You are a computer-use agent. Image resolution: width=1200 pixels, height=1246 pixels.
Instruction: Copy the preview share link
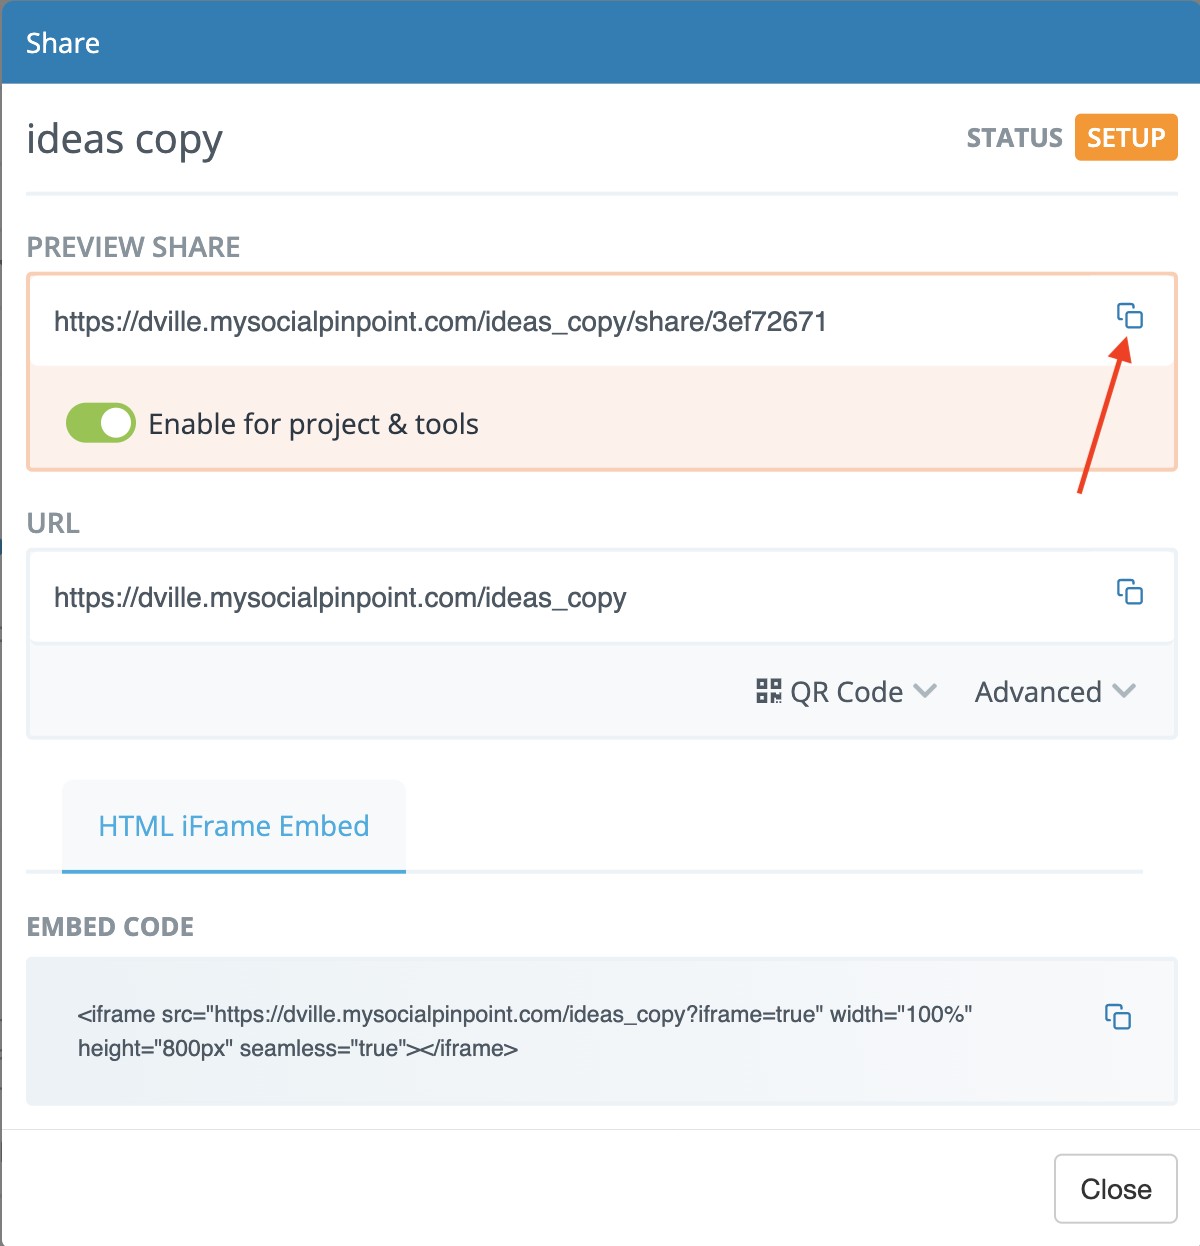coord(1130,316)
